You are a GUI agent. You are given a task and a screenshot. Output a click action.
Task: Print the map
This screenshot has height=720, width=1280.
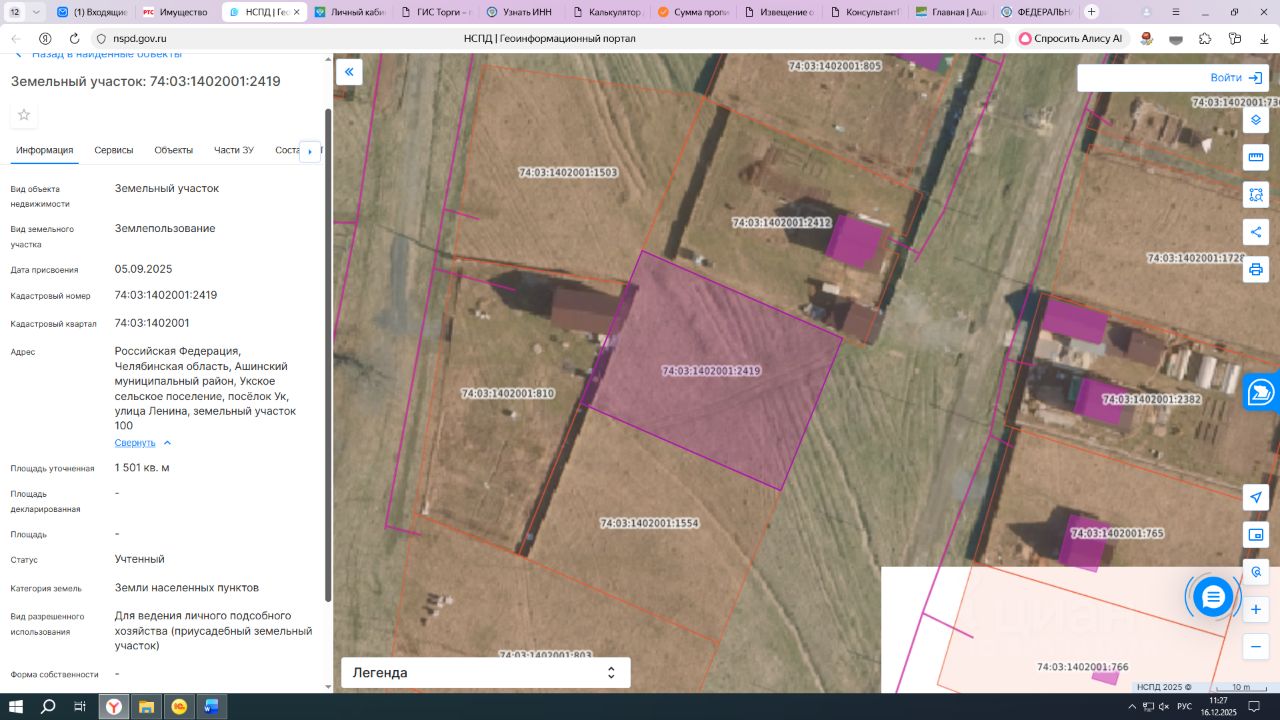[1256, 269]
